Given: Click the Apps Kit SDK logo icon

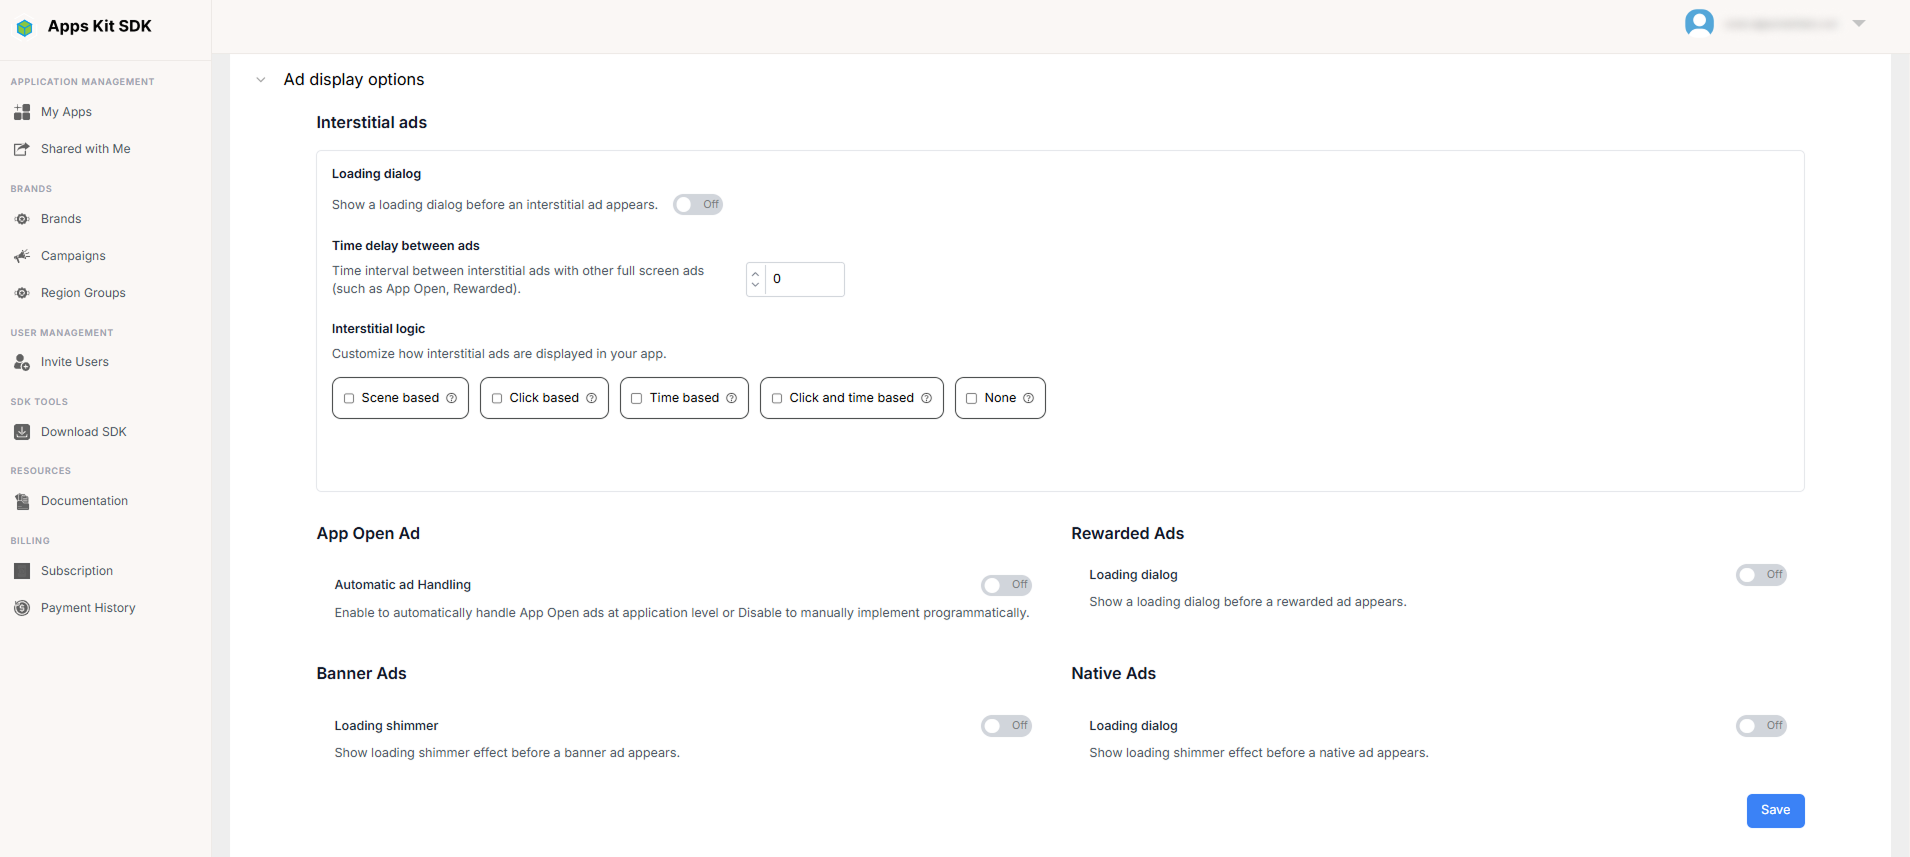Looking at the screenshot, I should 25,28.
